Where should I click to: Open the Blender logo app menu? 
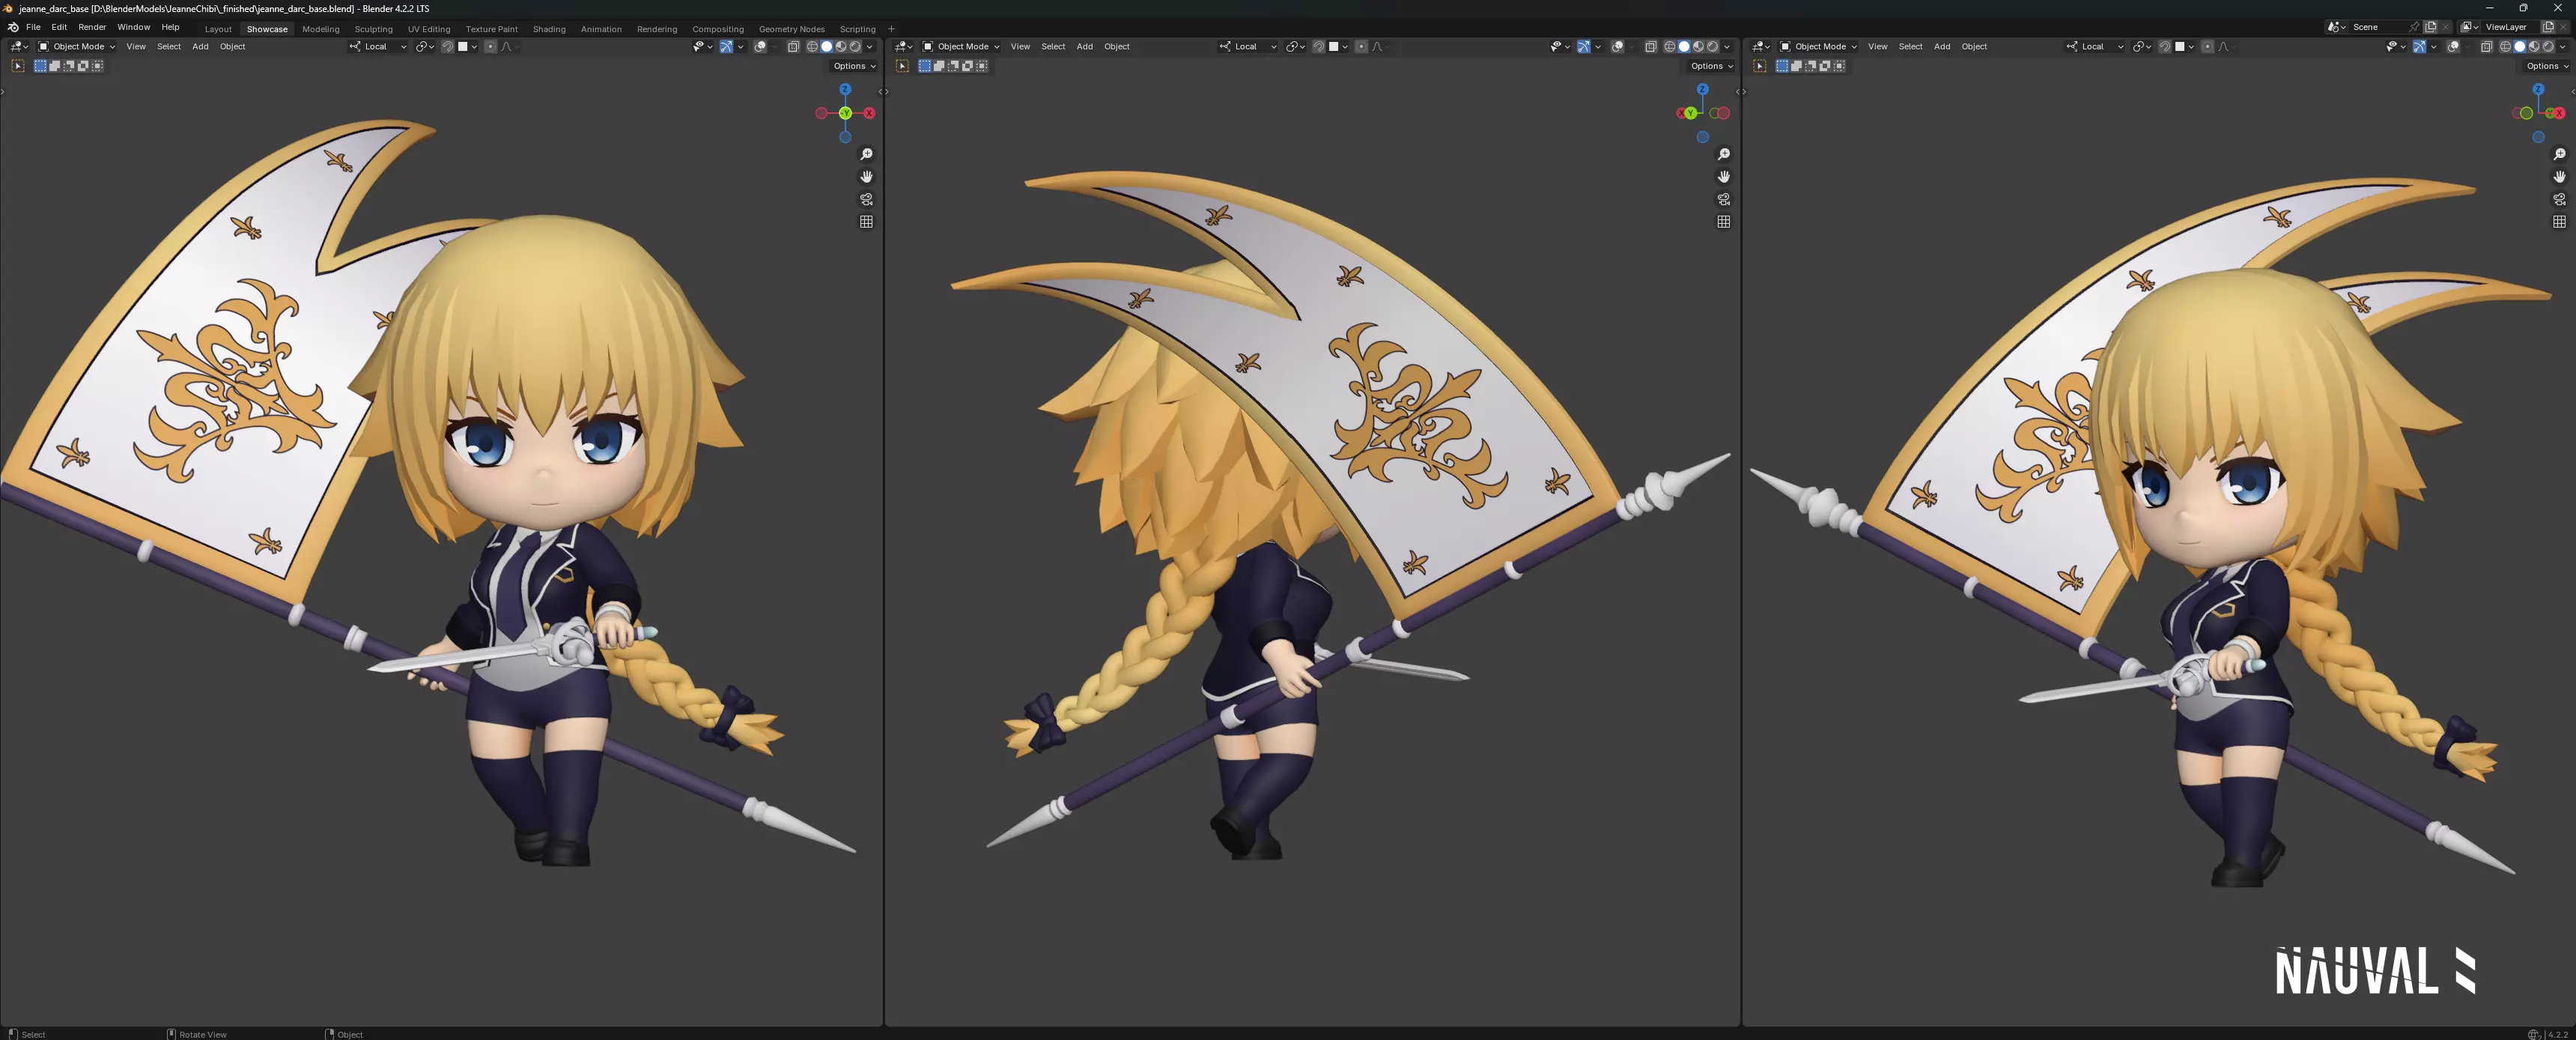[13, 27]
